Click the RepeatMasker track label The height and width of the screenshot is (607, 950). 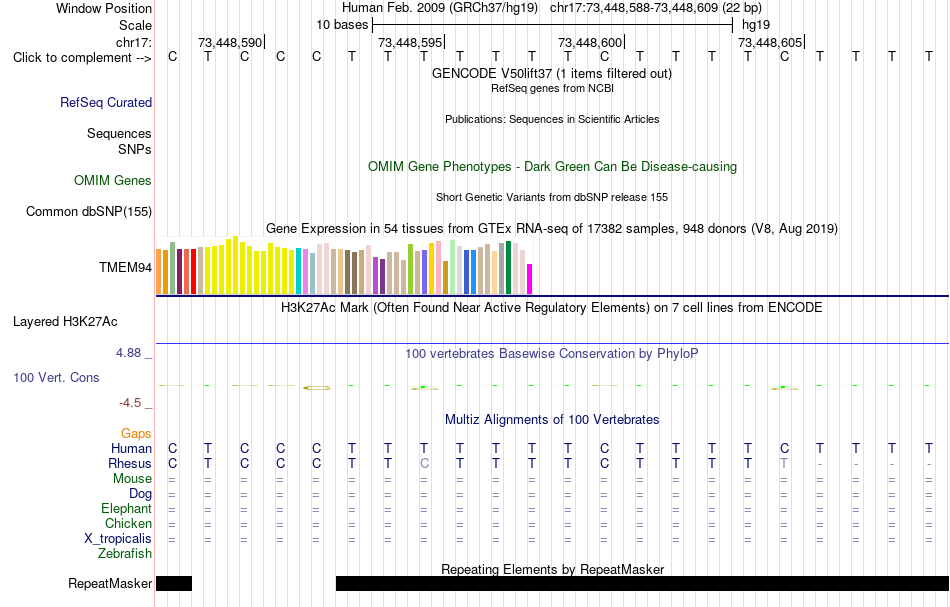[110, 583]
